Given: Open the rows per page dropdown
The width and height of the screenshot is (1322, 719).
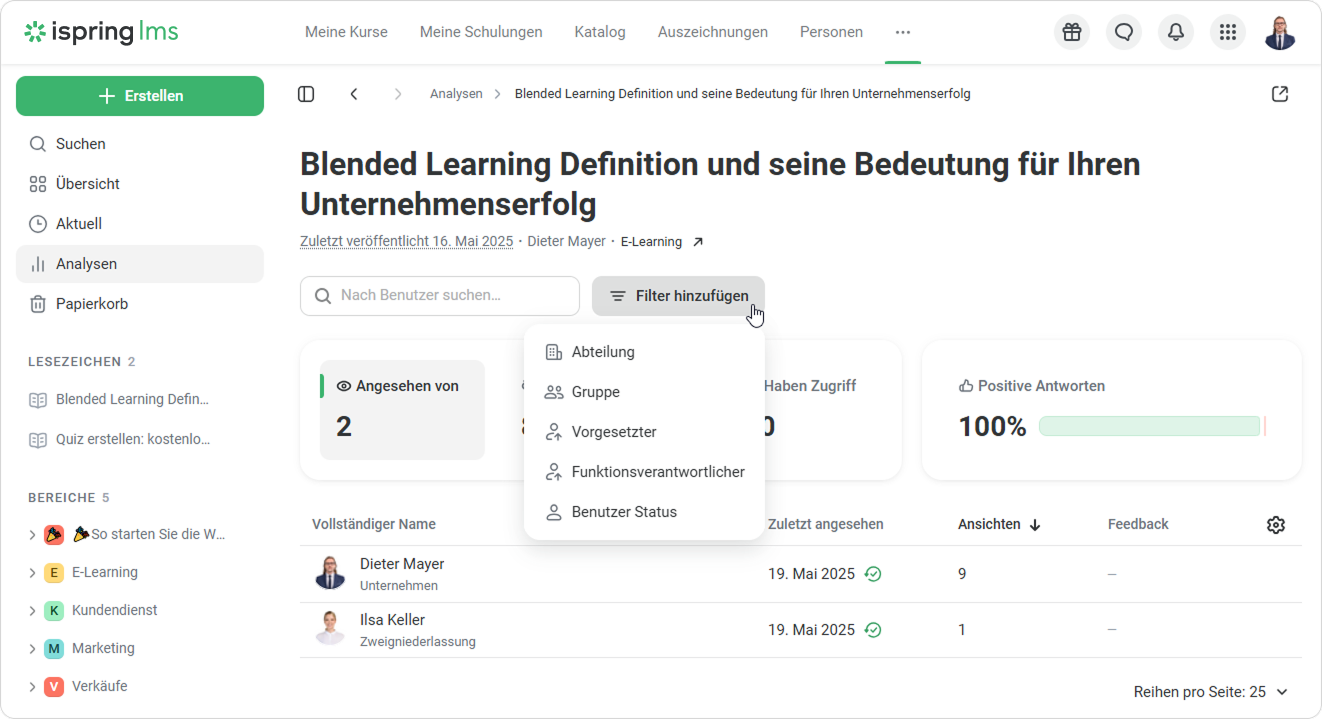Looking at the screenshot, I should (x=1210, y=692).
